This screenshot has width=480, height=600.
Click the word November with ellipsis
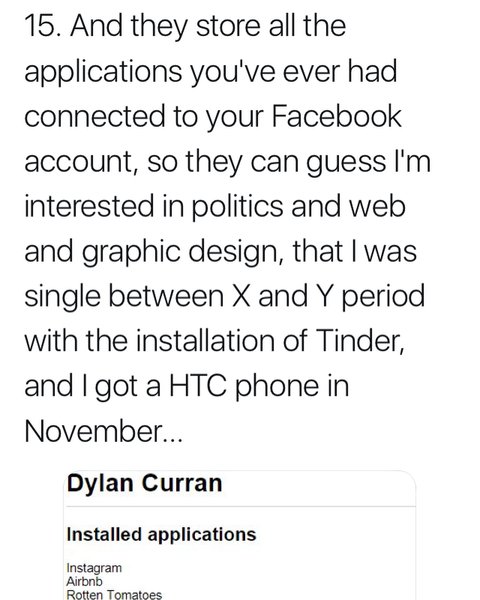103,431
